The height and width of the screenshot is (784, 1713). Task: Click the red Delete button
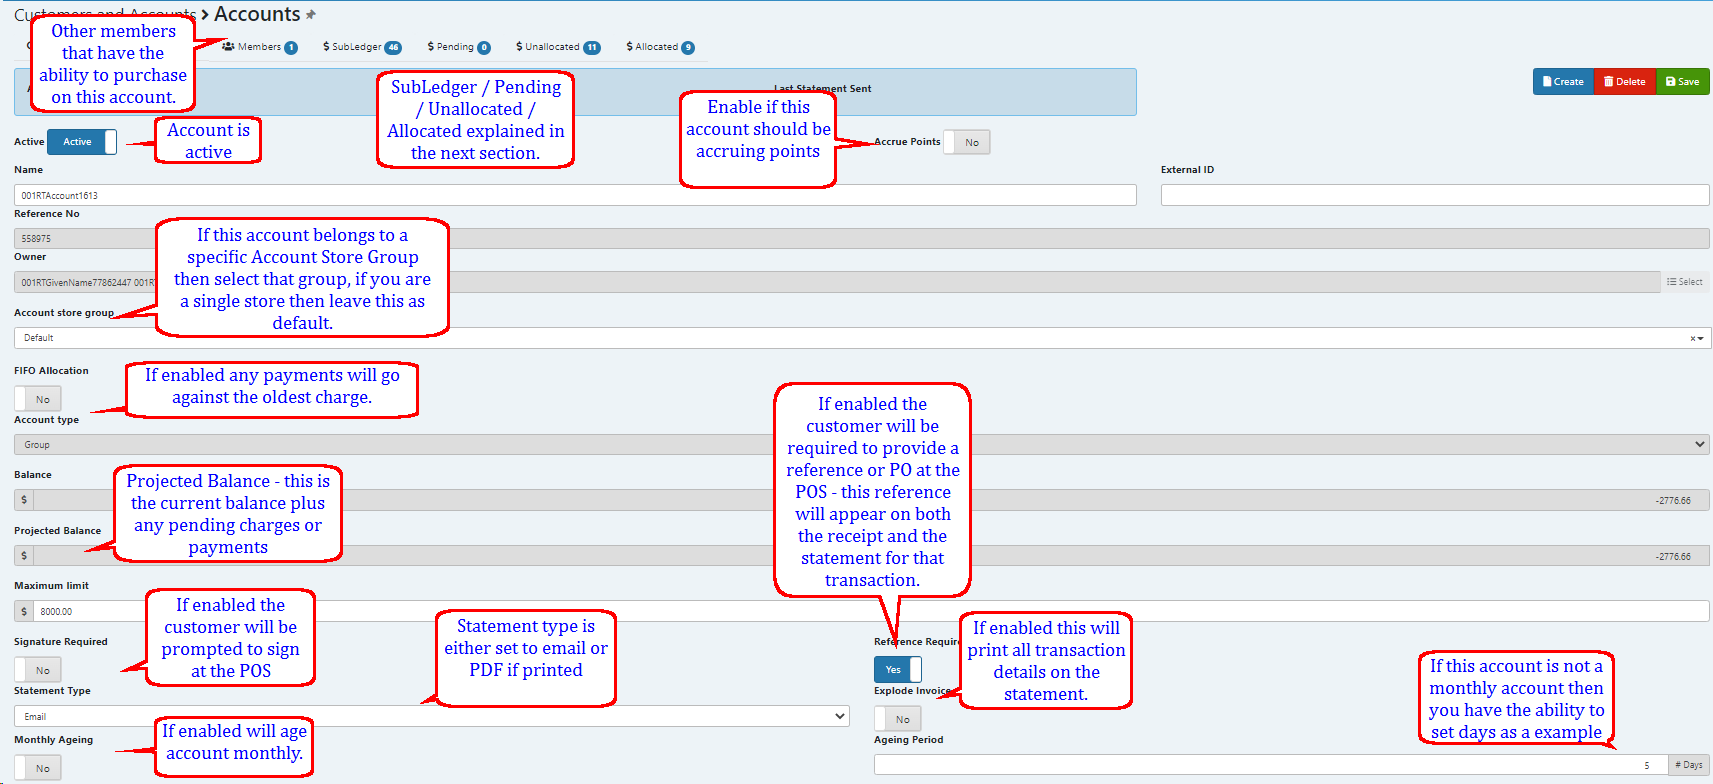(x=1625, y=82)
